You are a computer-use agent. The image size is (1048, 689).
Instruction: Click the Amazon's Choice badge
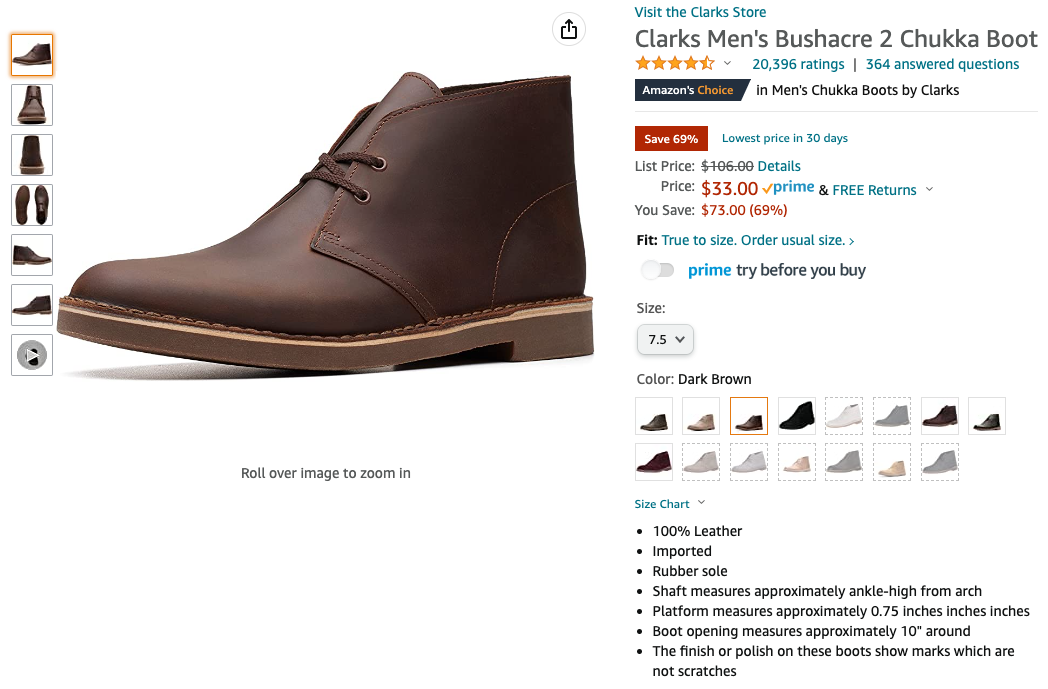point(690,90)
